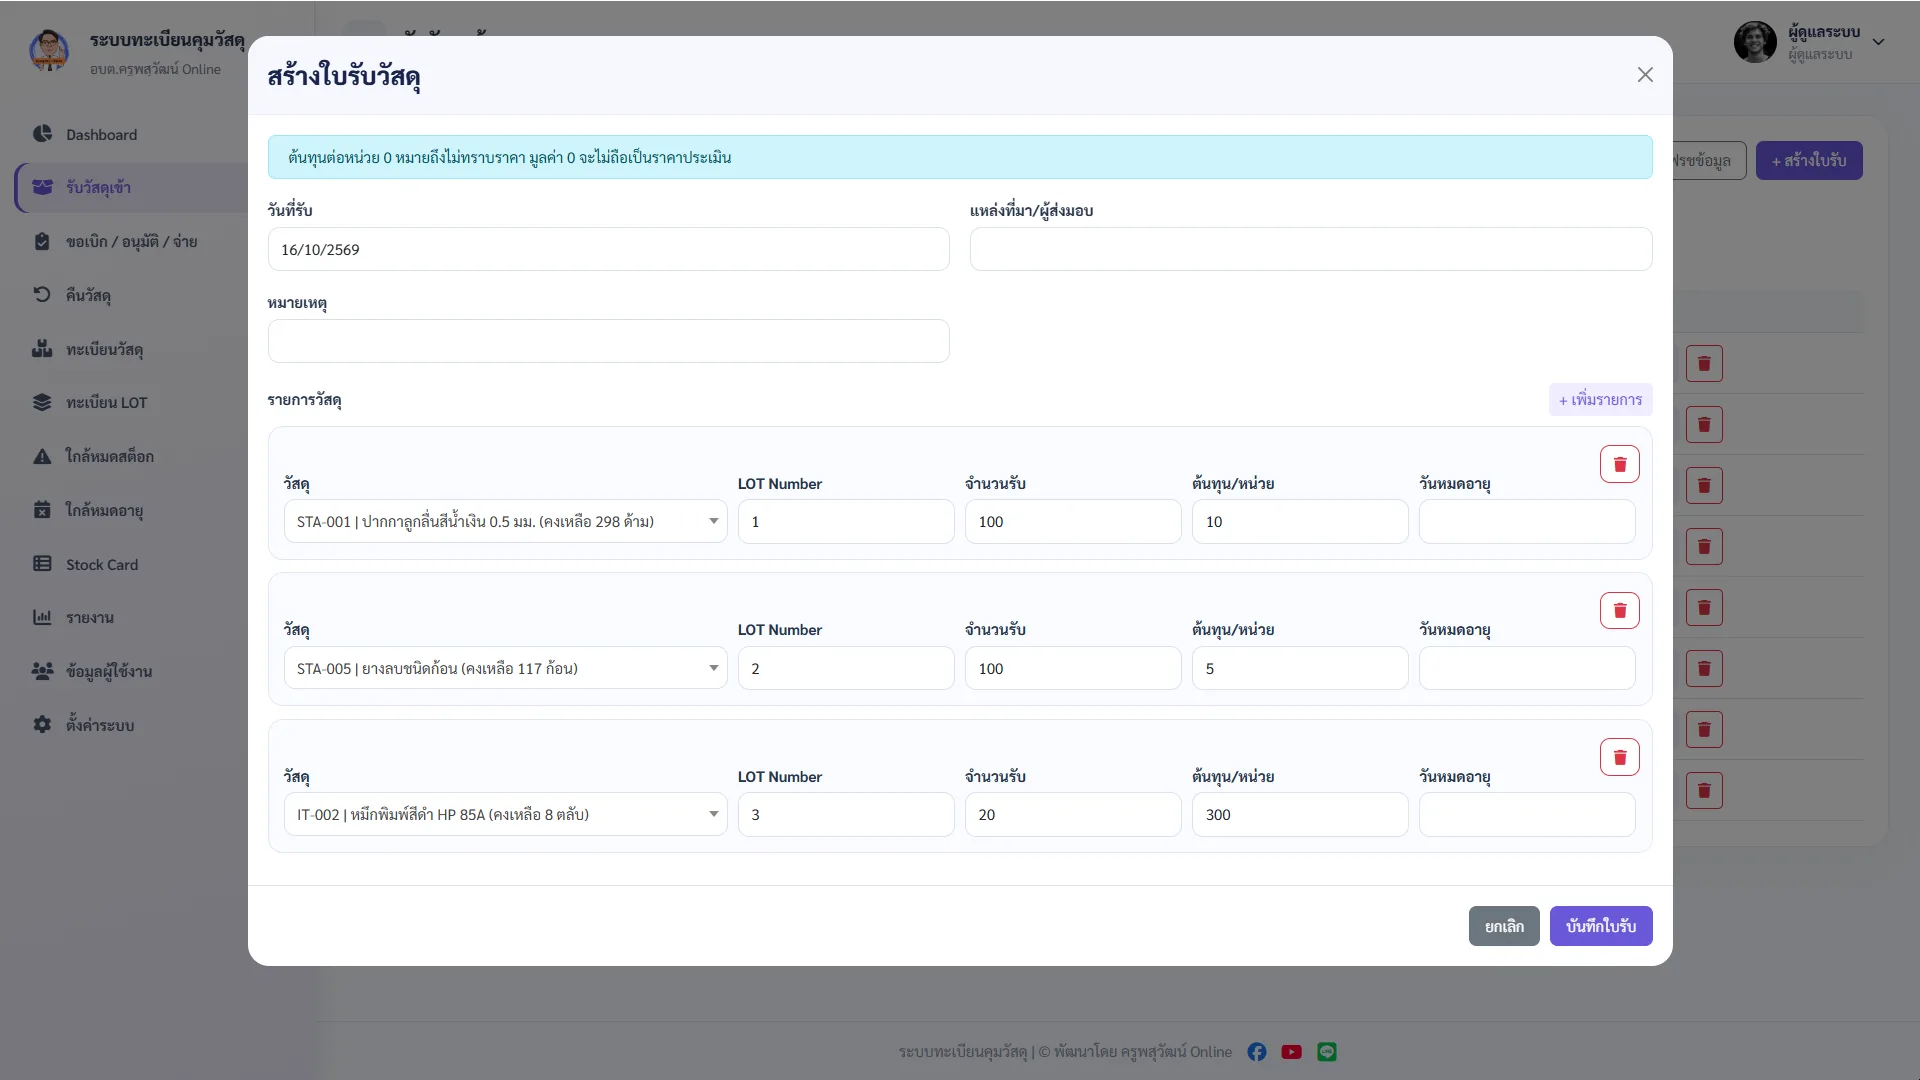
Task: Click the รับวัสดุเข้า sidebar icon
Action: [42, 187]
